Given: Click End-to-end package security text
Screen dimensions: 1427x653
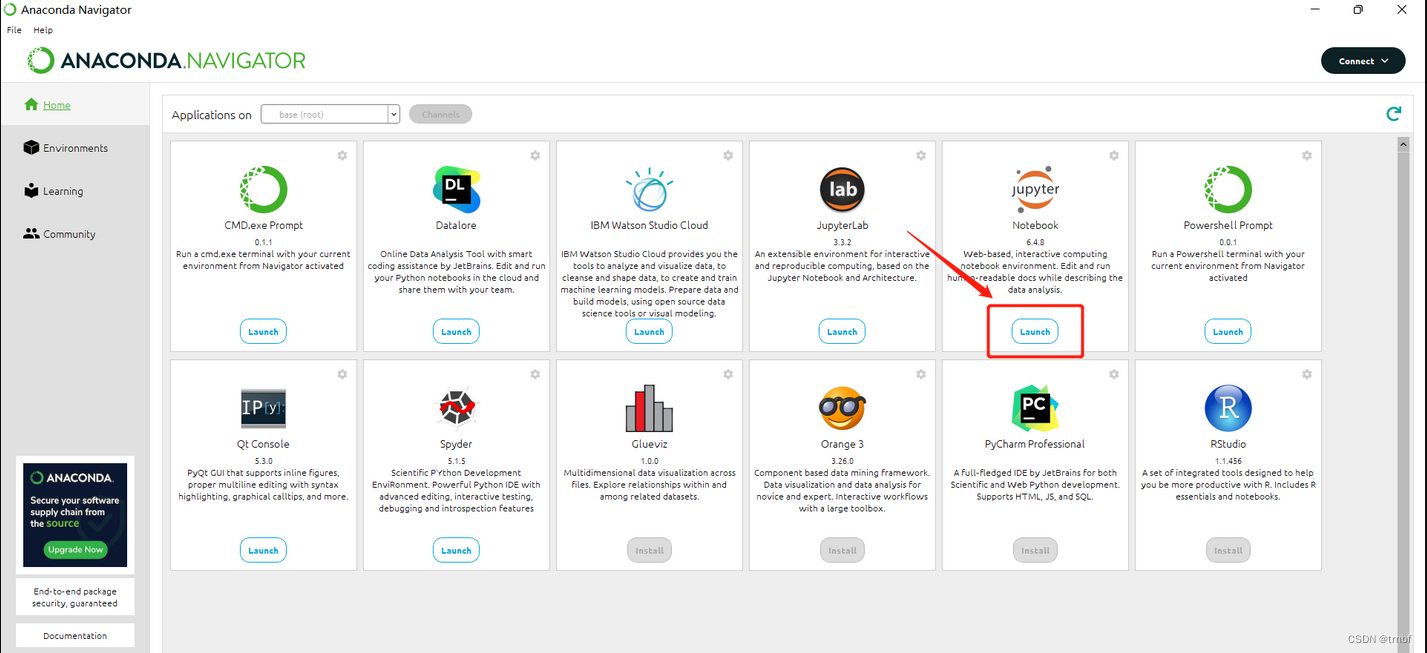Looking at the screenshot, I should [x=75, y=597].
